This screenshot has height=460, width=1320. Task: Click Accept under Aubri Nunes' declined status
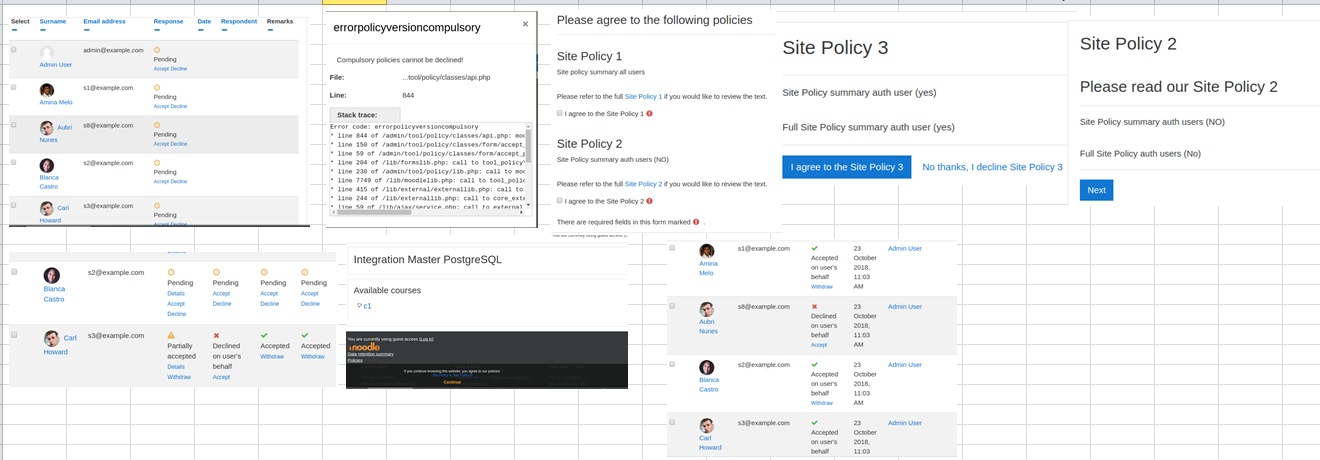(x=819, y=344)
